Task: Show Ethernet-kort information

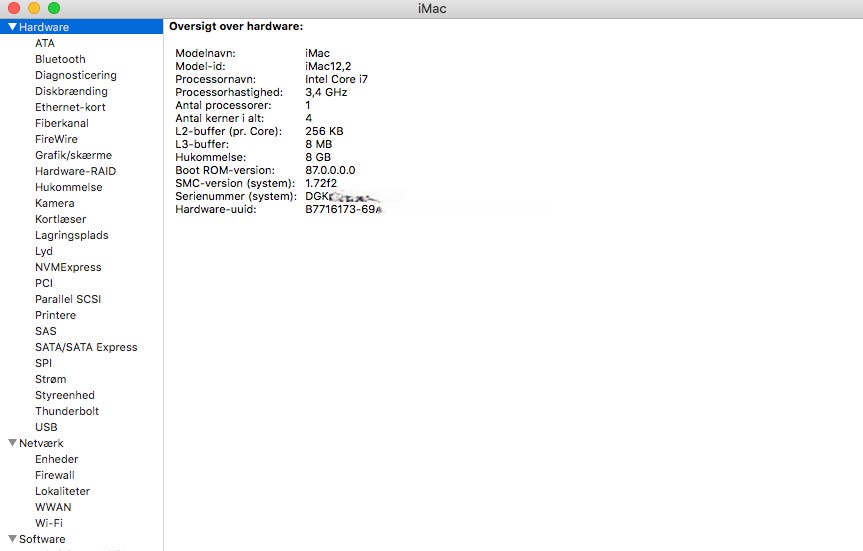Action: [x=70, y=107]
